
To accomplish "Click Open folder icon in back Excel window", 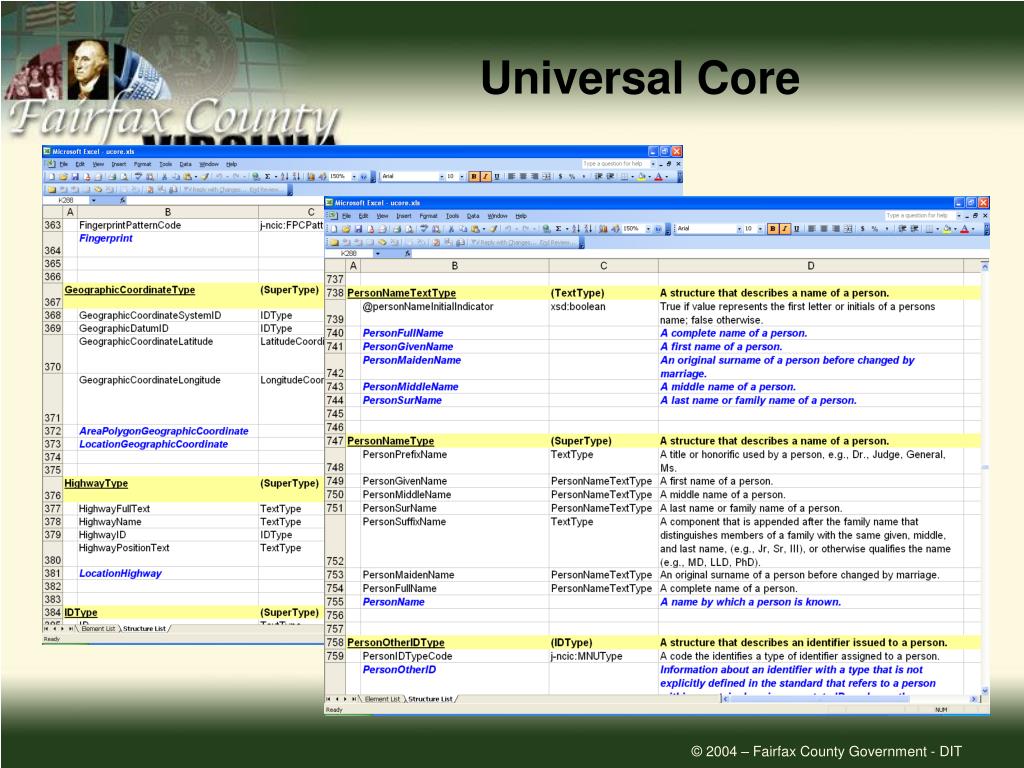I will click(63, 176).
